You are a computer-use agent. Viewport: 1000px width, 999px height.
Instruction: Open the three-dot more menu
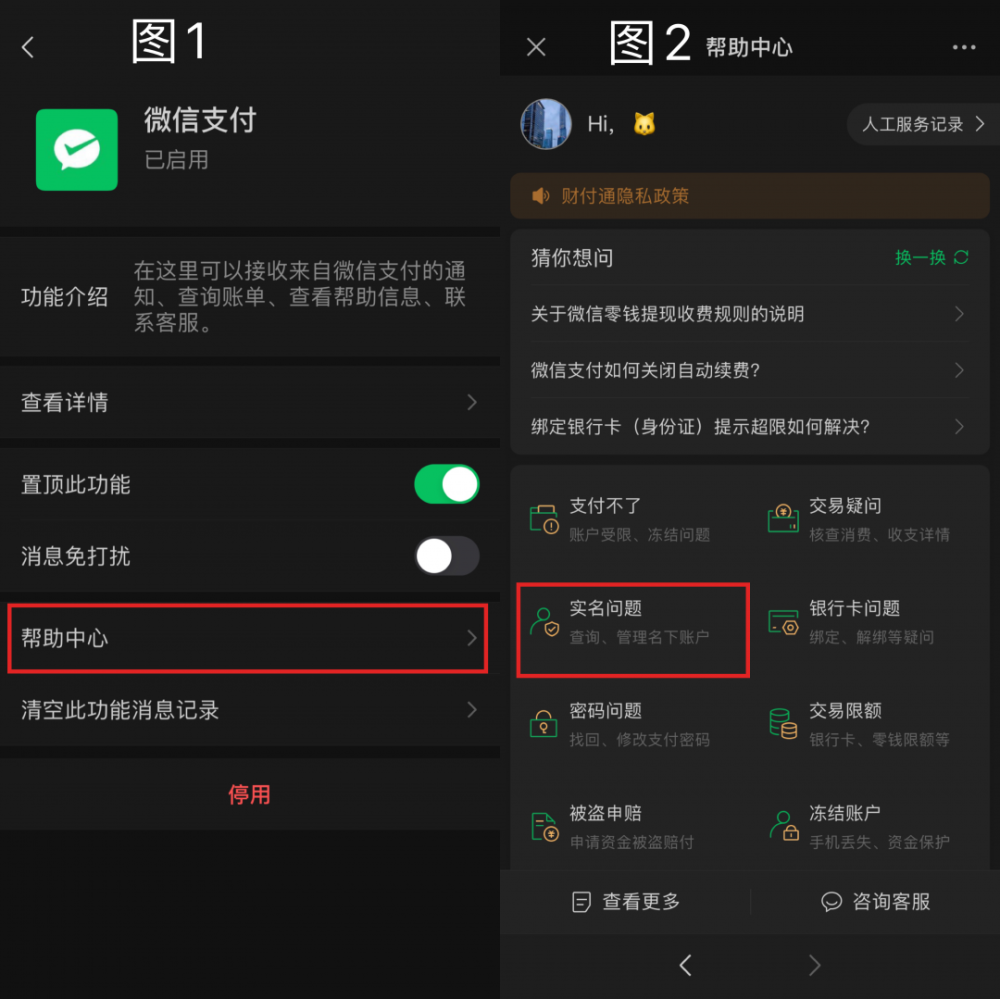click(x=964, y=47)
